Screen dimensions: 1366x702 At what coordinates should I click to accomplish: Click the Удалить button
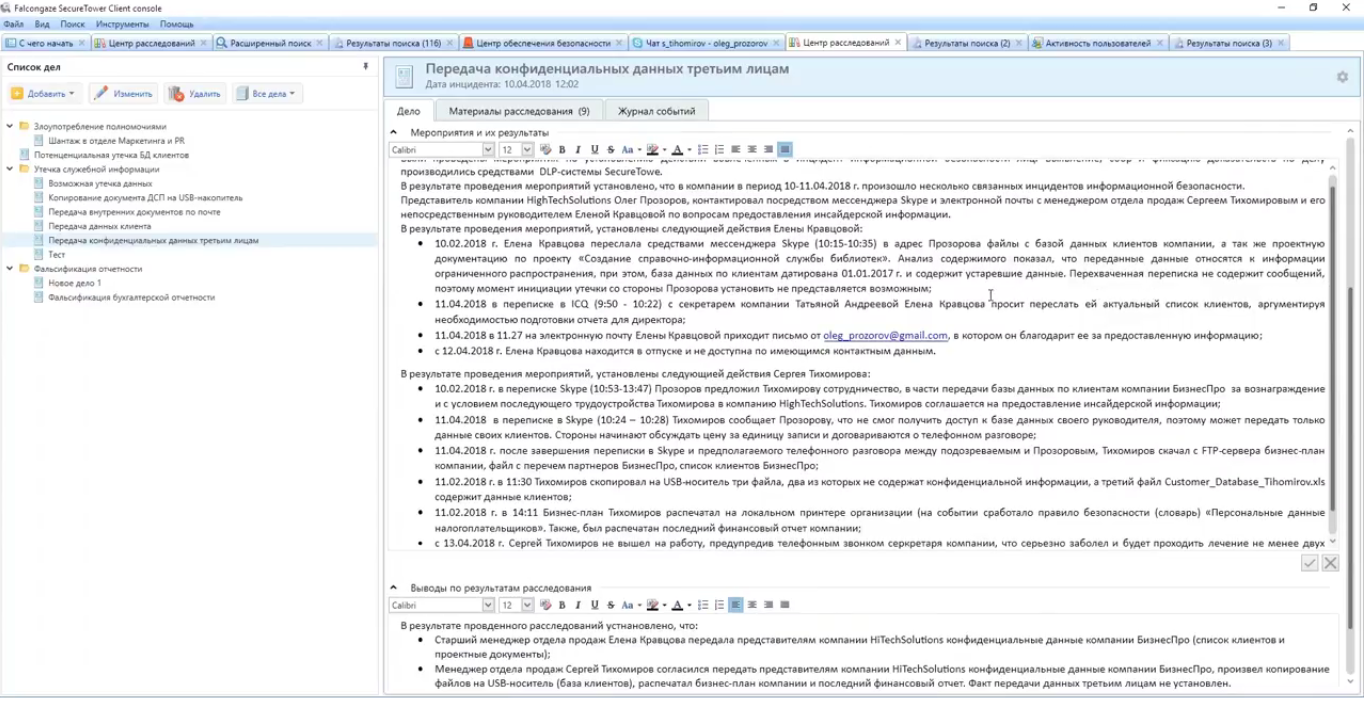(195, 93)
